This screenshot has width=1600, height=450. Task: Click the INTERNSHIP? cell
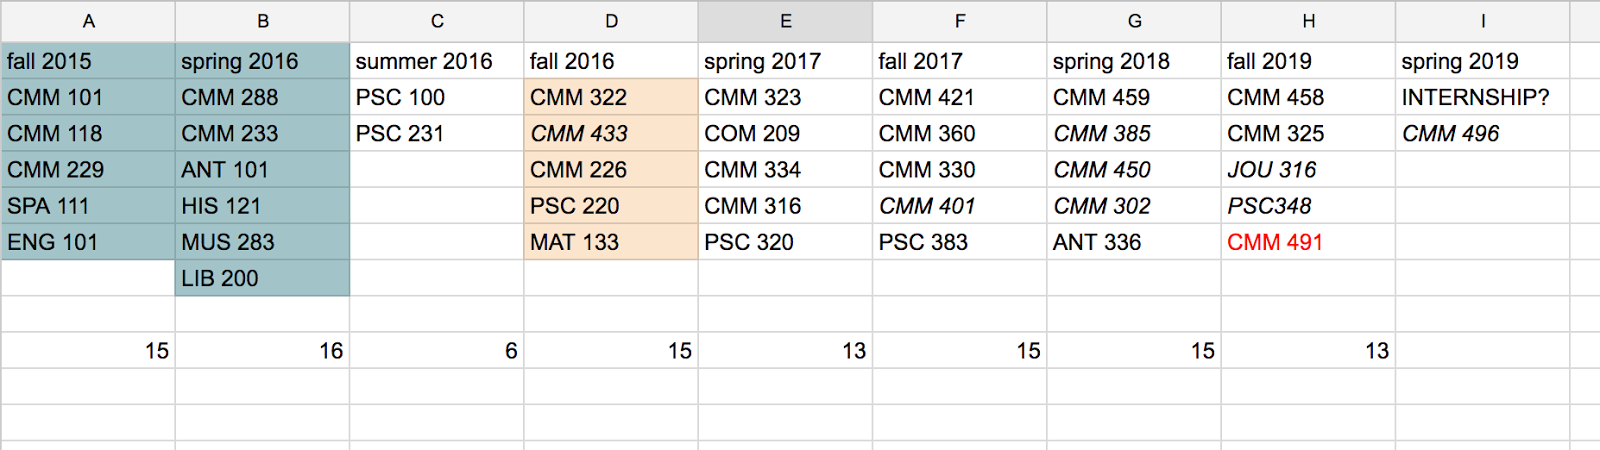(x=1482, y=97)
